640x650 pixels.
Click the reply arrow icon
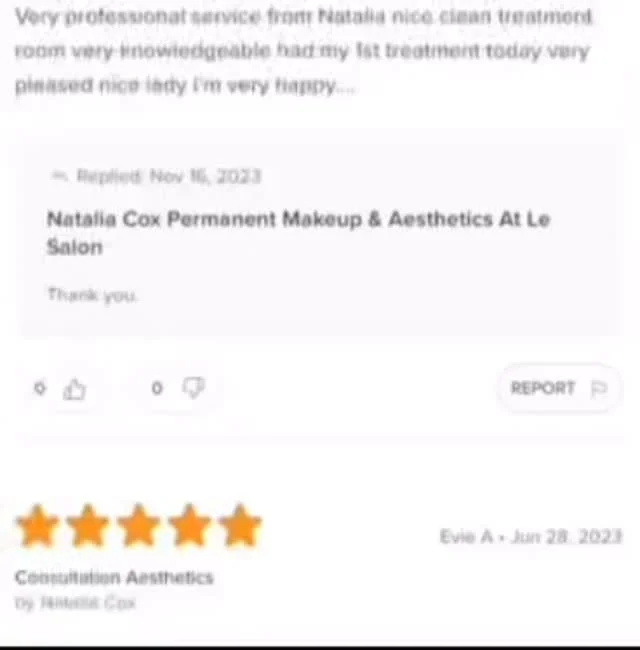point(59,176)
